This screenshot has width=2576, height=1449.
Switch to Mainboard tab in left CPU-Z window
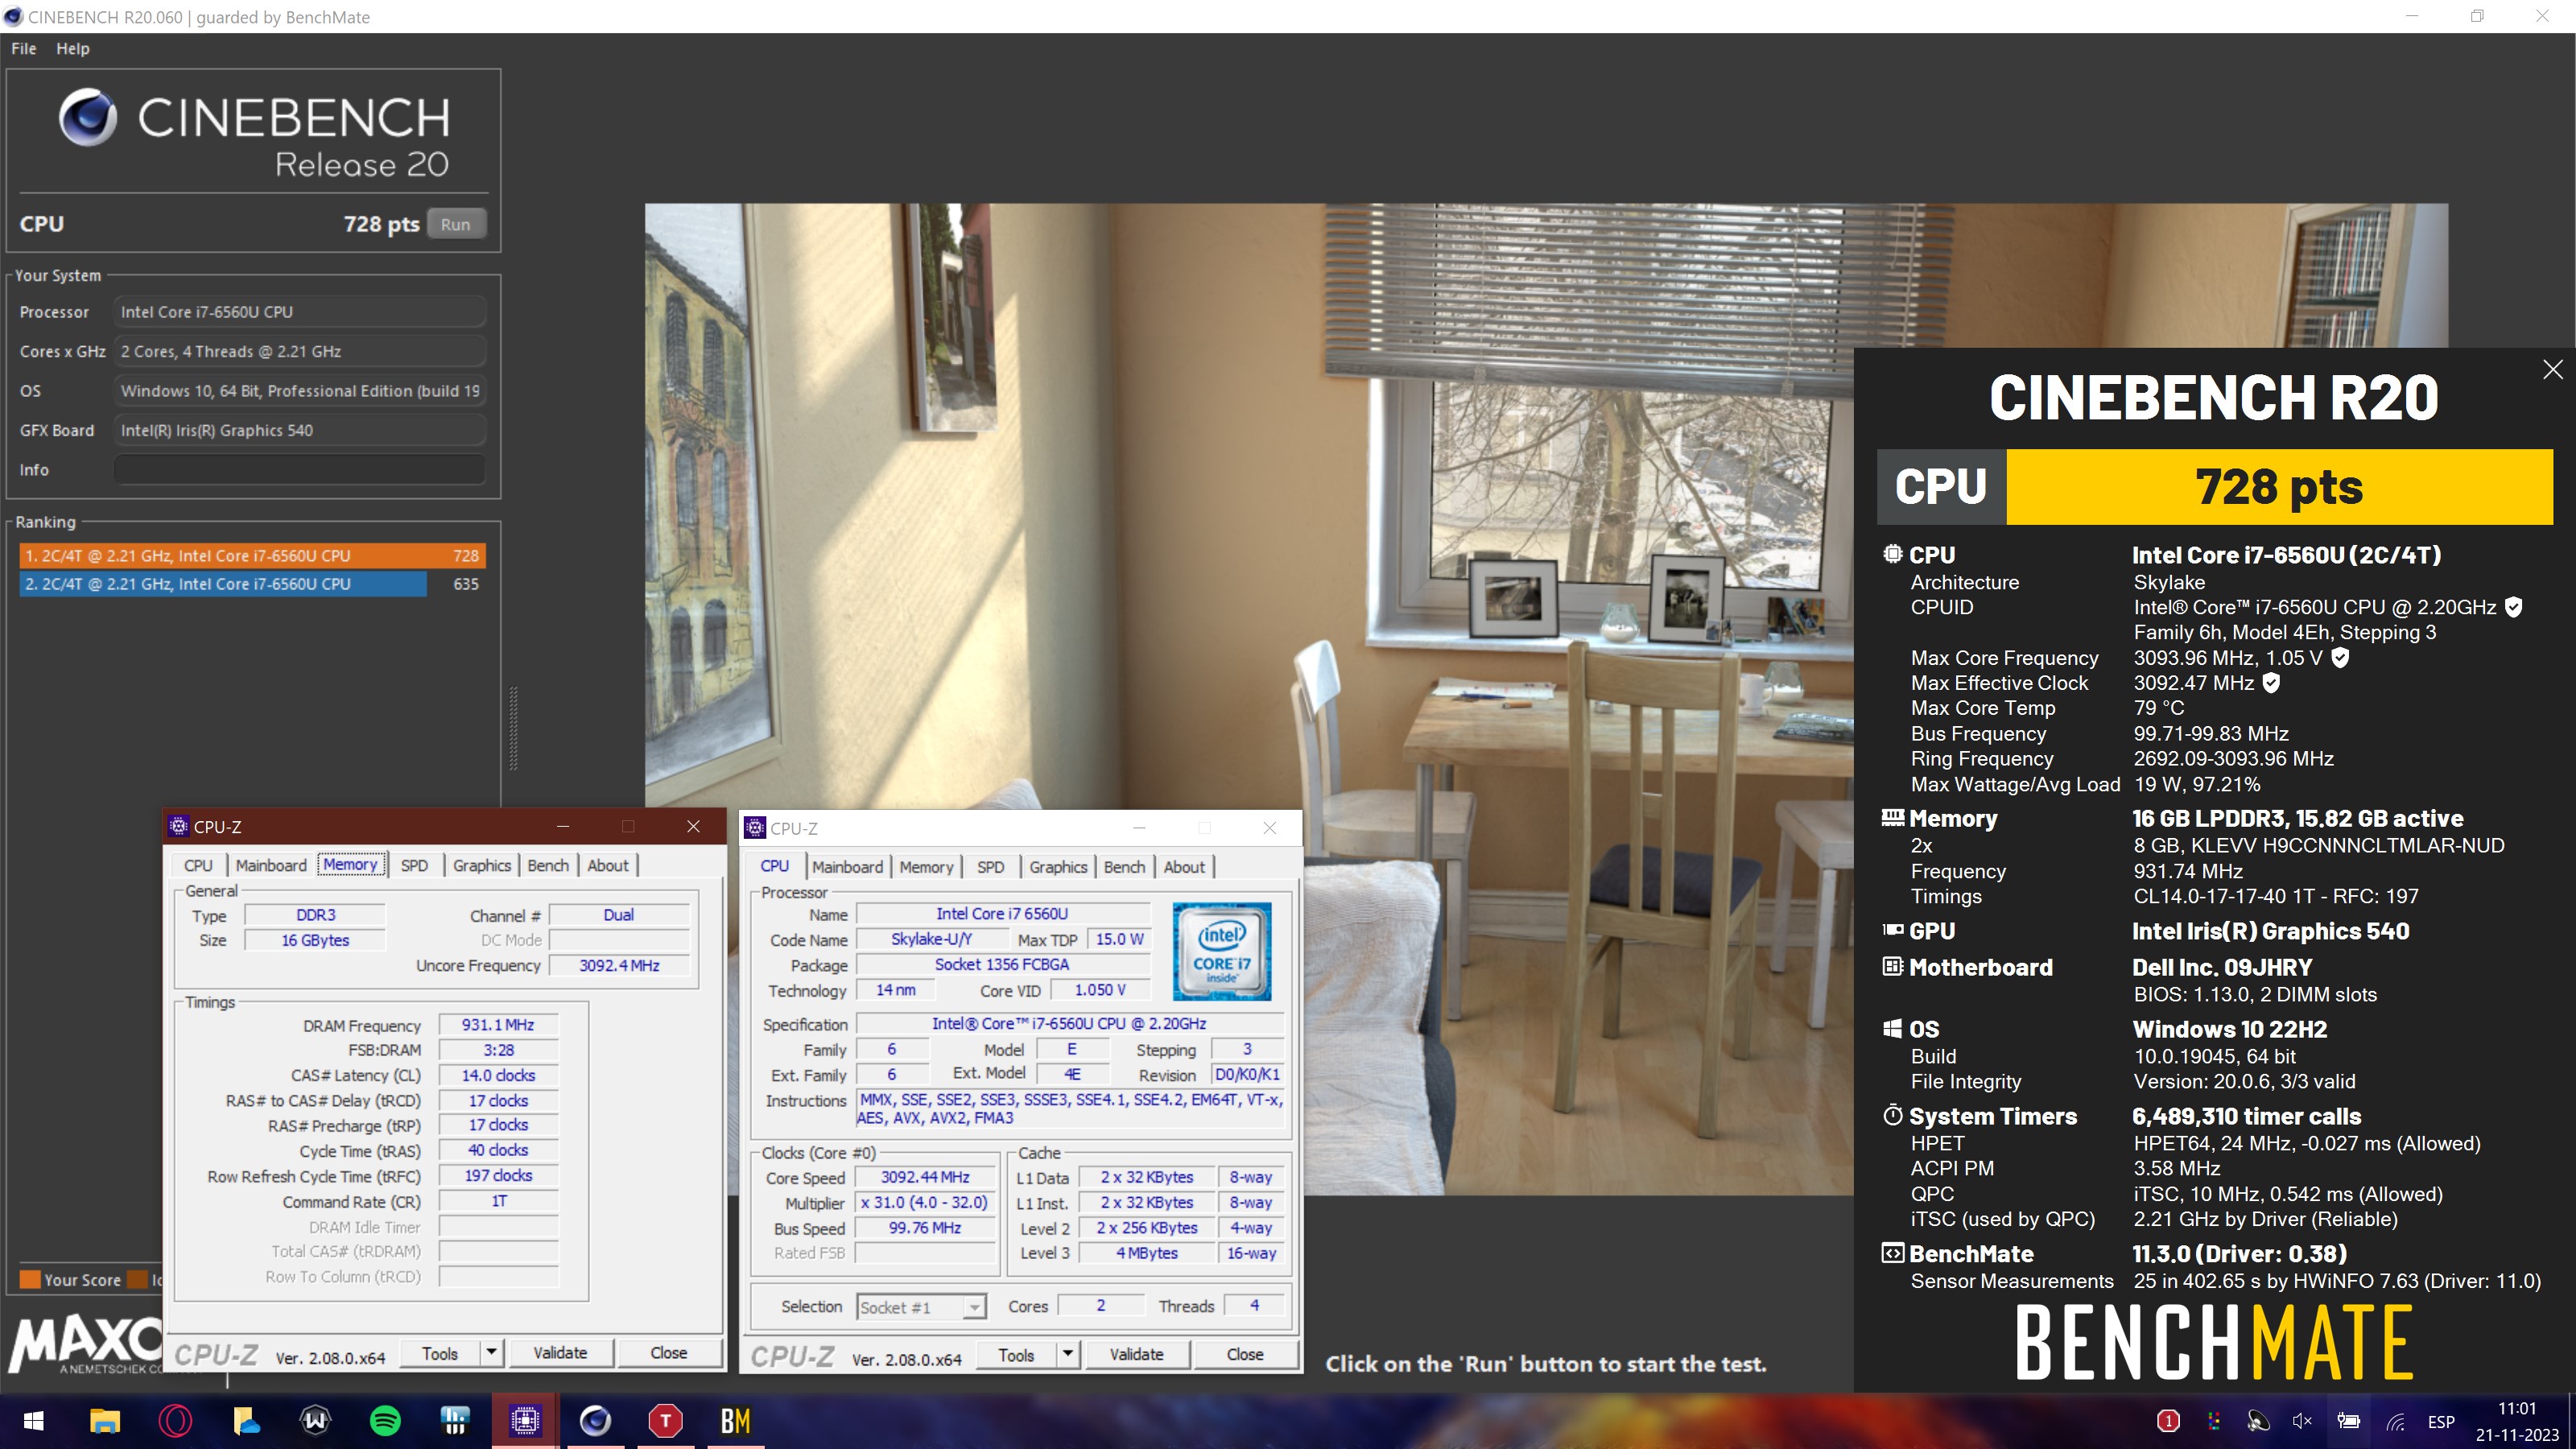point(271,865)
